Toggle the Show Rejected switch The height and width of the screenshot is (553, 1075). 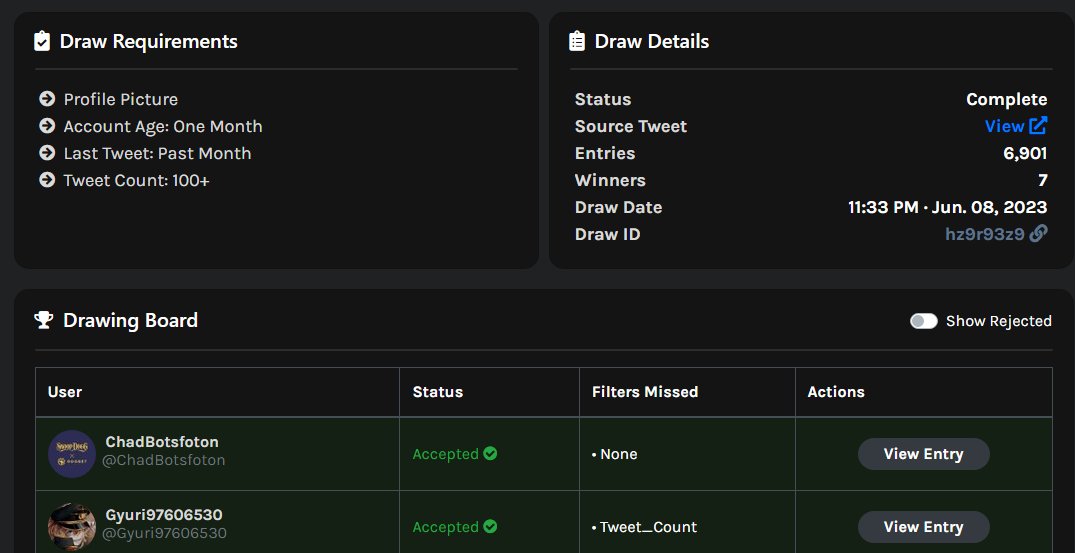tap(923, 321)
